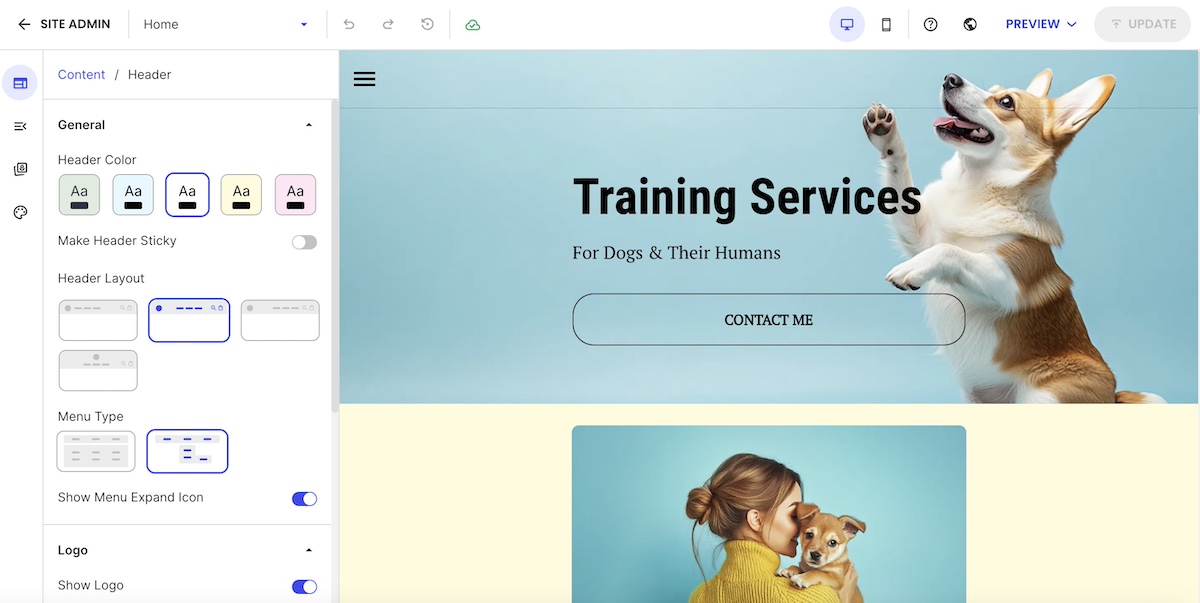Click the undo arrow icon
The height and width of the screenshot is (603, 1200).
349,24
